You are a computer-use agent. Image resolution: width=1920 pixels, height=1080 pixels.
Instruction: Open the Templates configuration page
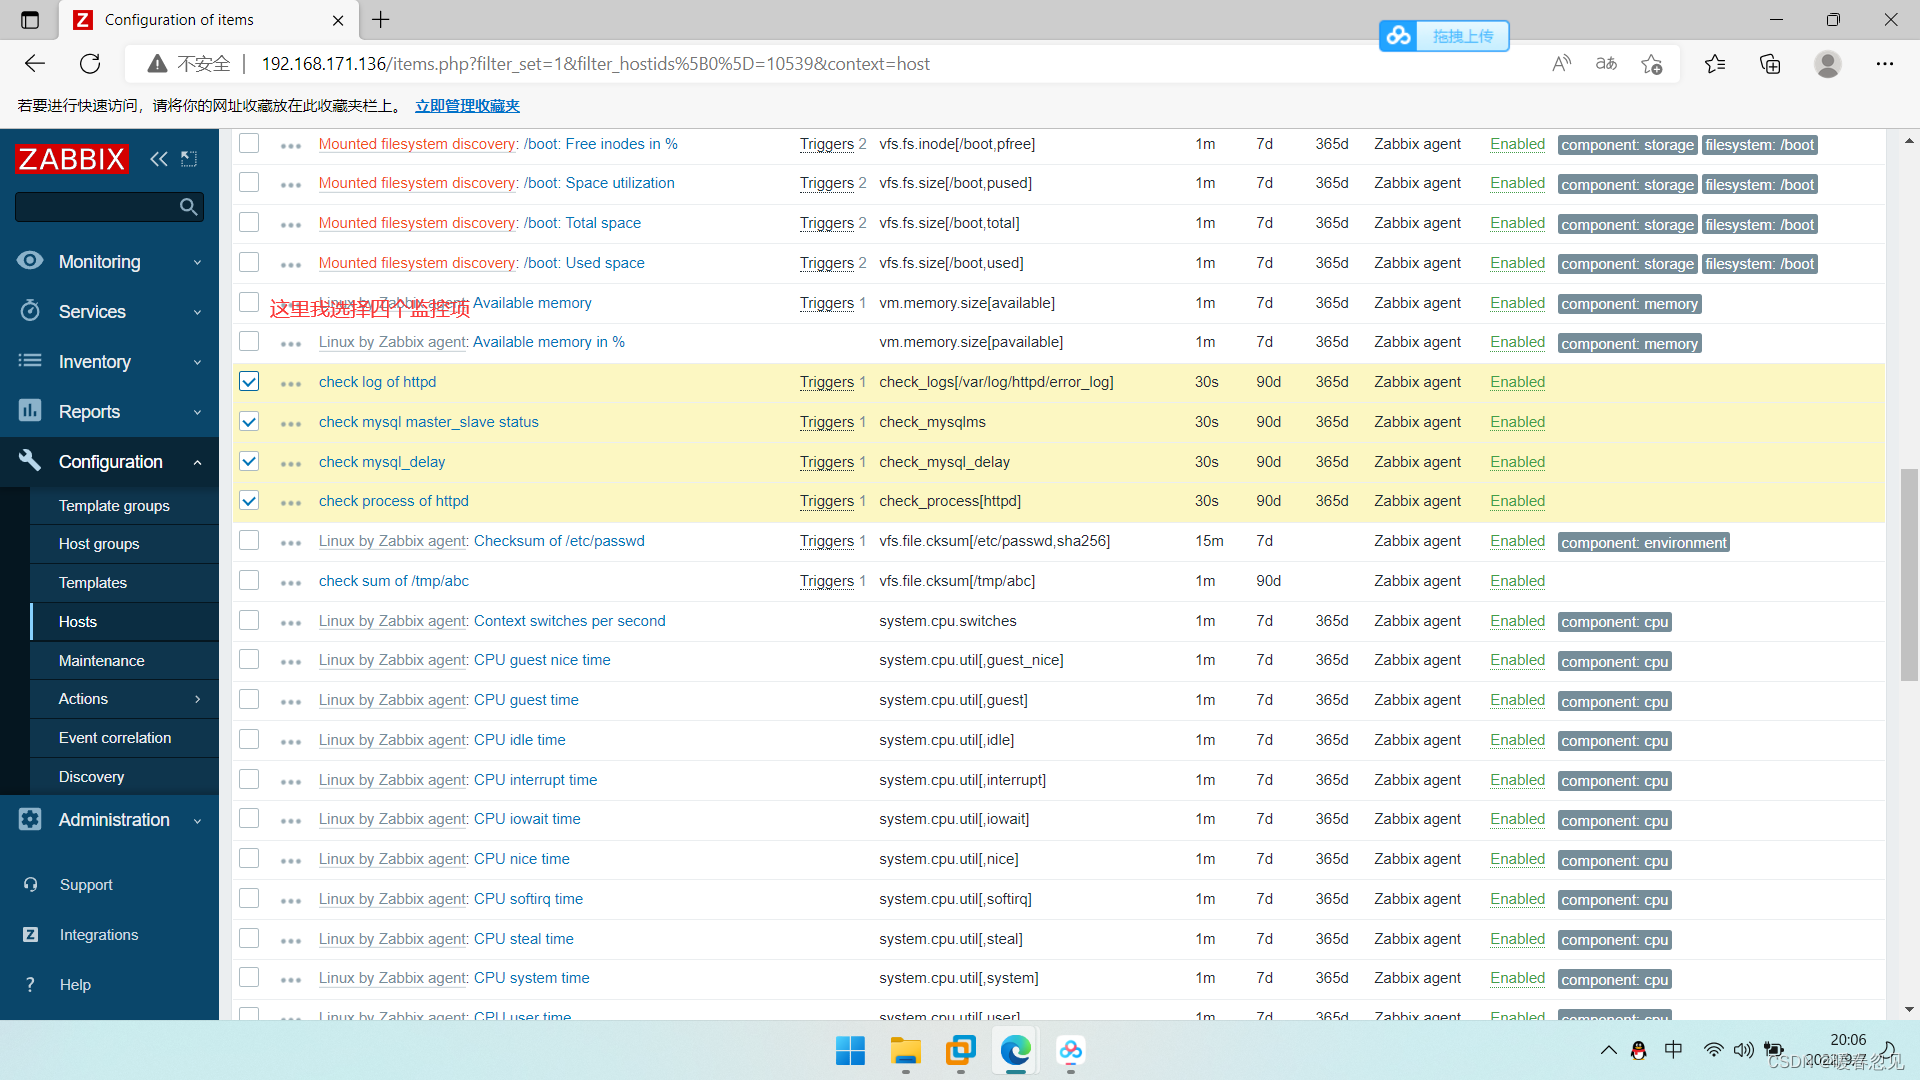tap(92, 582)
